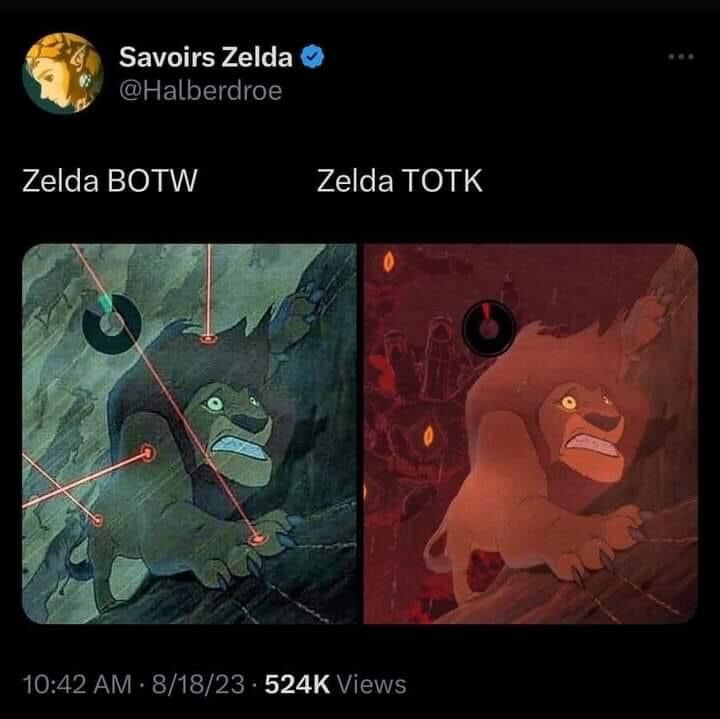Open the @Halberdroe handle link
720x719 pixels.
click(200, 91)
